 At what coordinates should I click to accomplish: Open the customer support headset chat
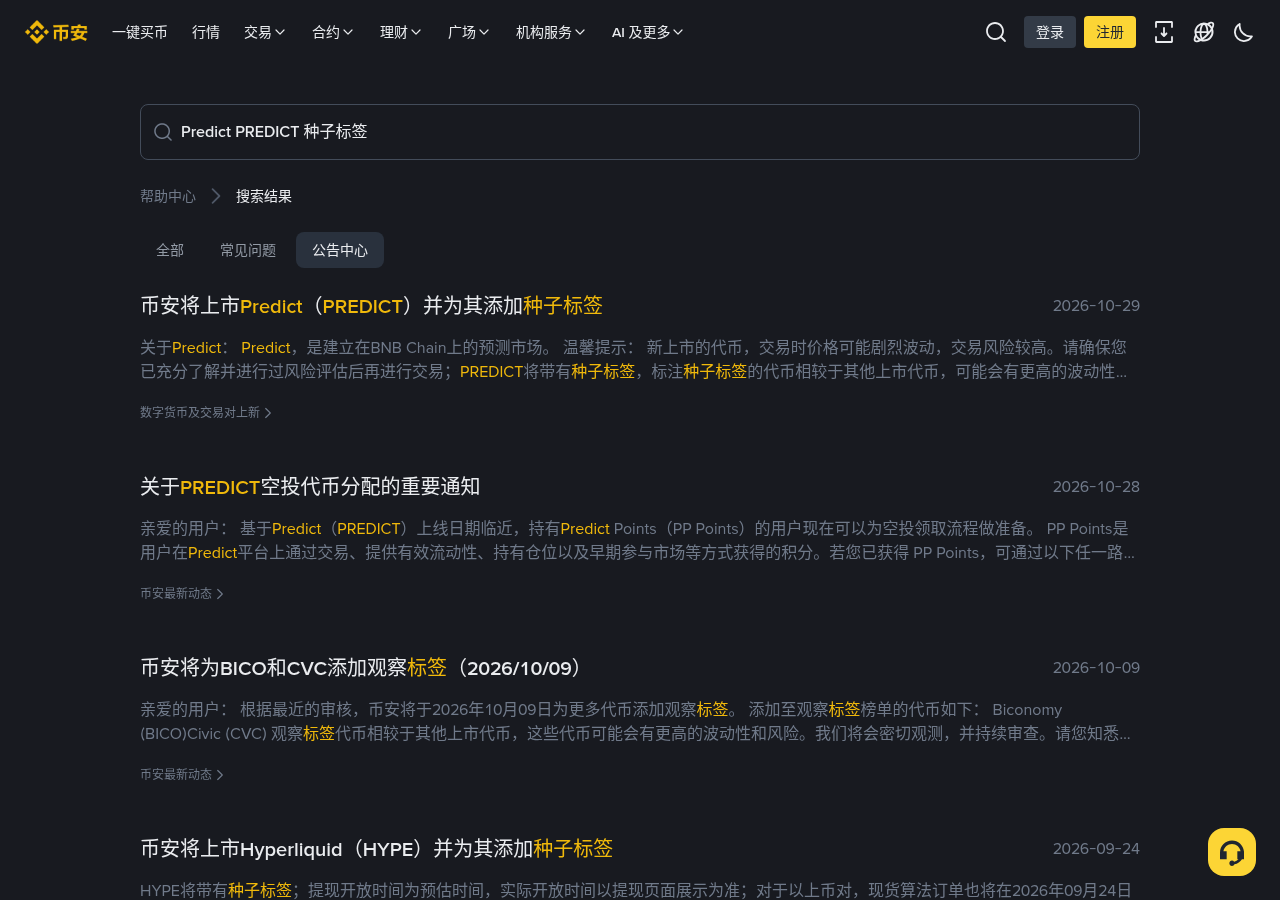(x=1232, y=852)
